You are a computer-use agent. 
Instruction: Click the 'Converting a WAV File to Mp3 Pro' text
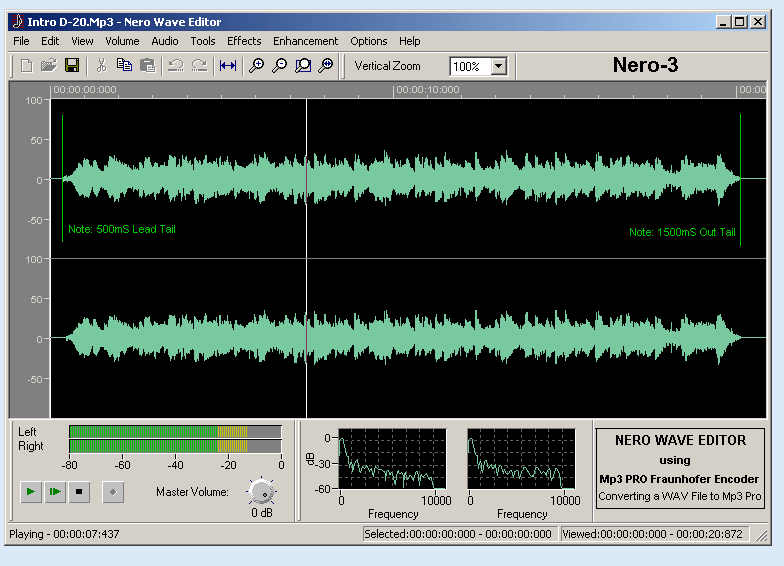pyautogui.click(x=680, y=496)
